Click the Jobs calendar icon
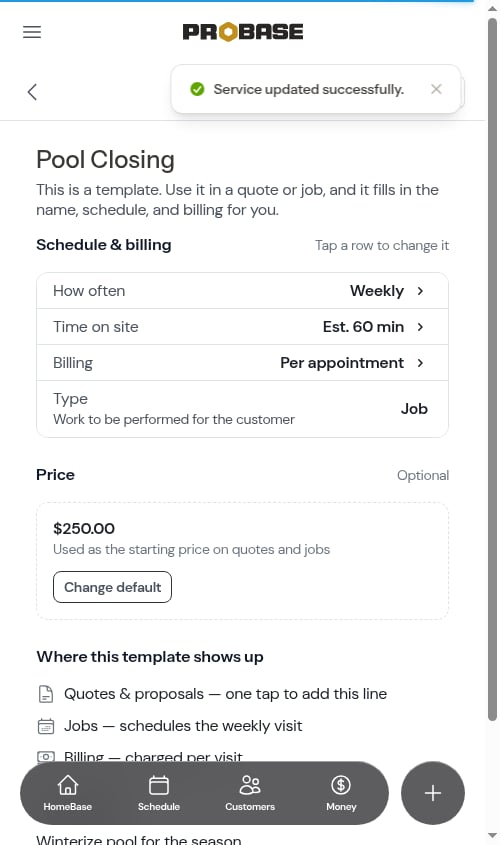500x845 pixels. pyautogui.click(x=46, y=726)
